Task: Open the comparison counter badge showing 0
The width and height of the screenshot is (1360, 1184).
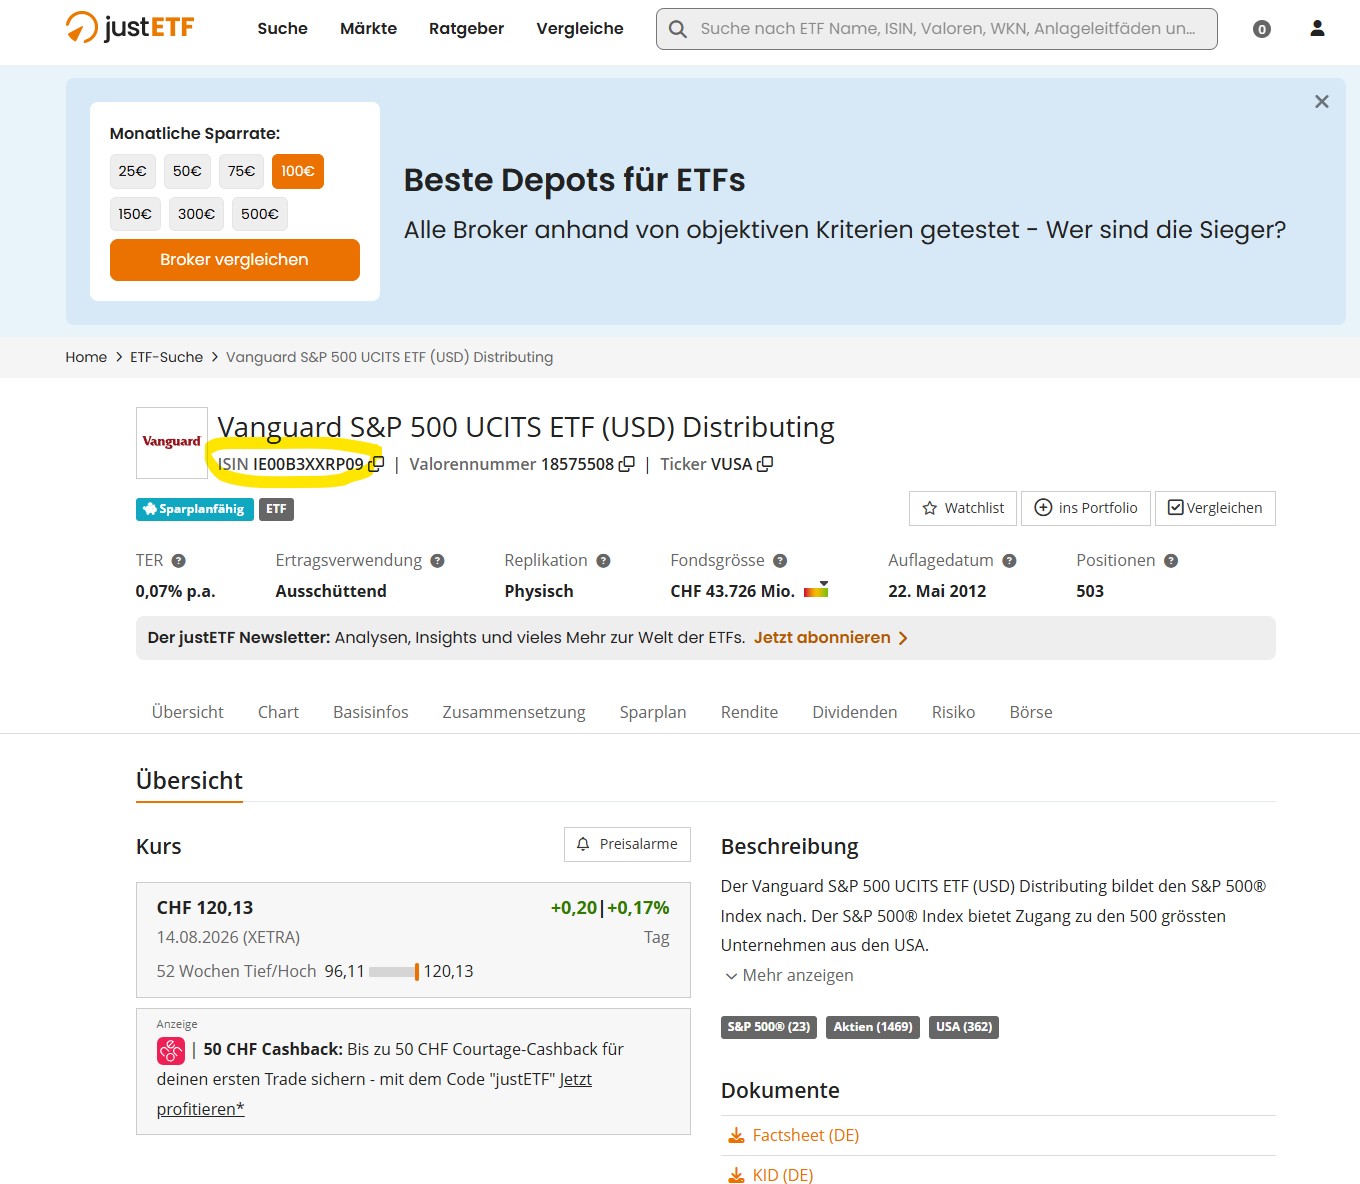Action: (1262, 29)
